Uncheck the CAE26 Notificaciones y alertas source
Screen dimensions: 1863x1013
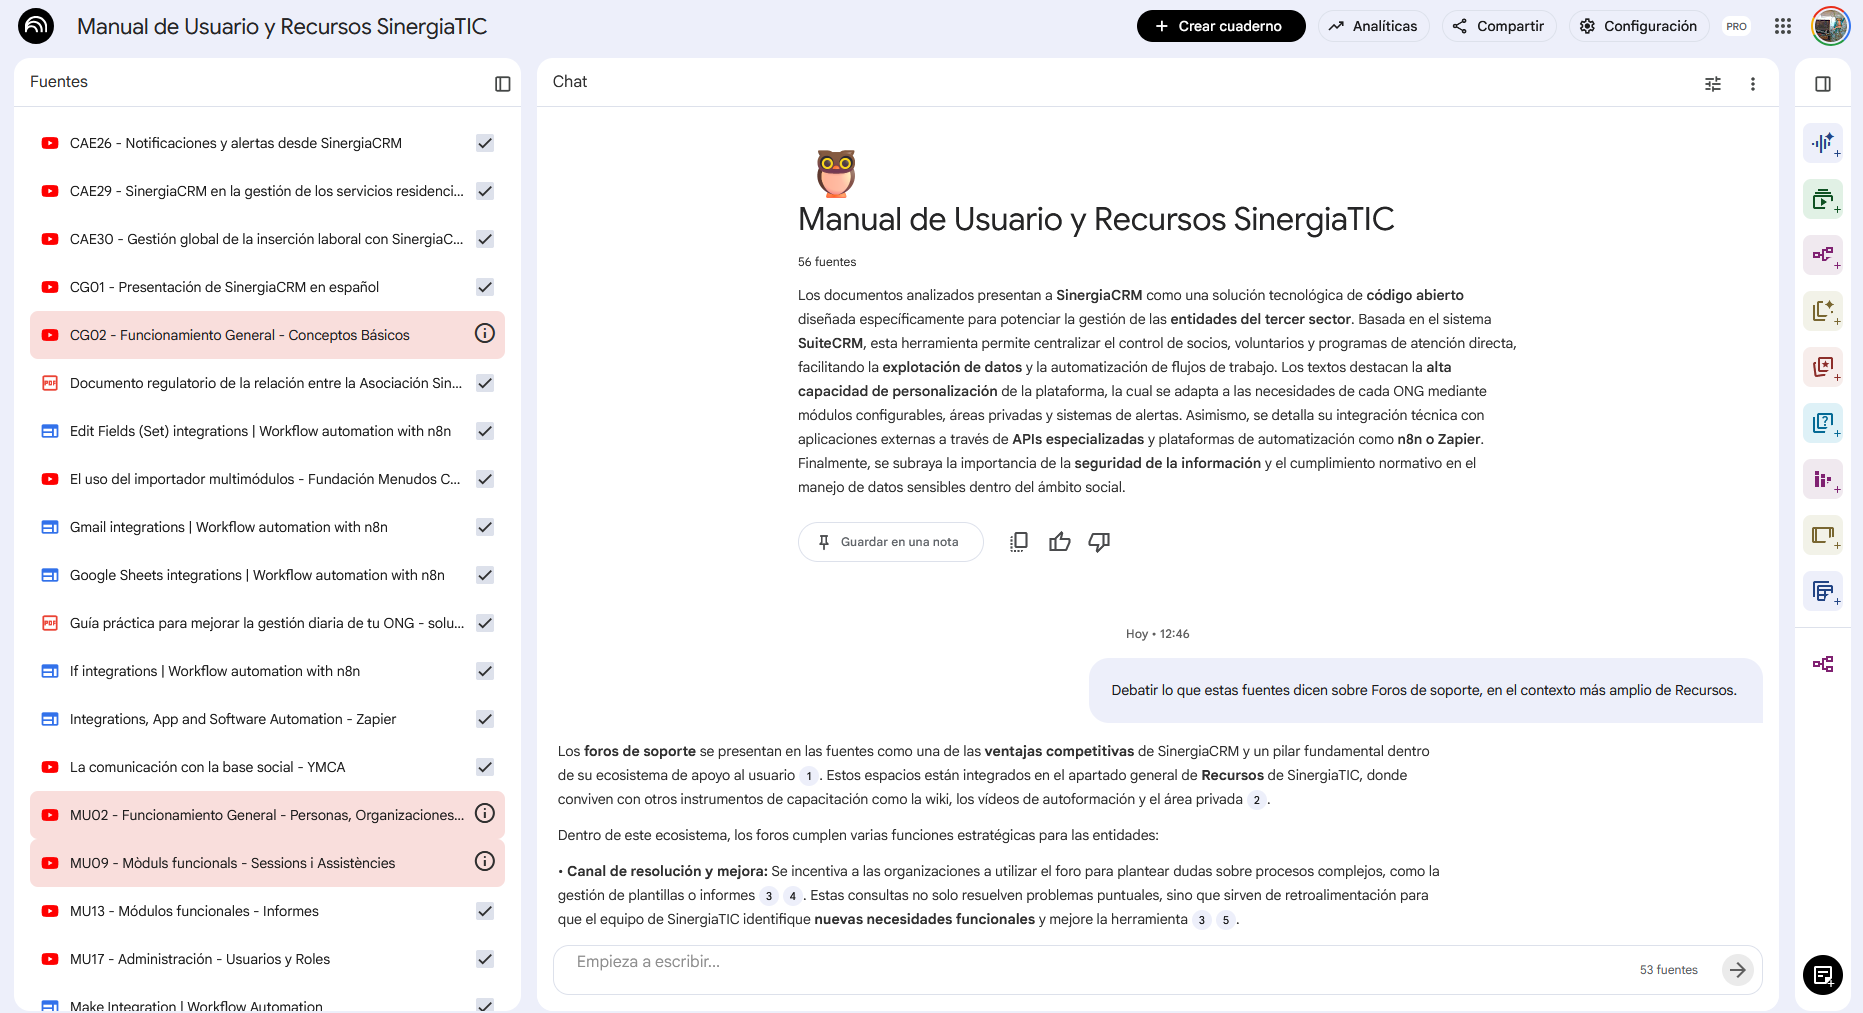tap(485, 143)
